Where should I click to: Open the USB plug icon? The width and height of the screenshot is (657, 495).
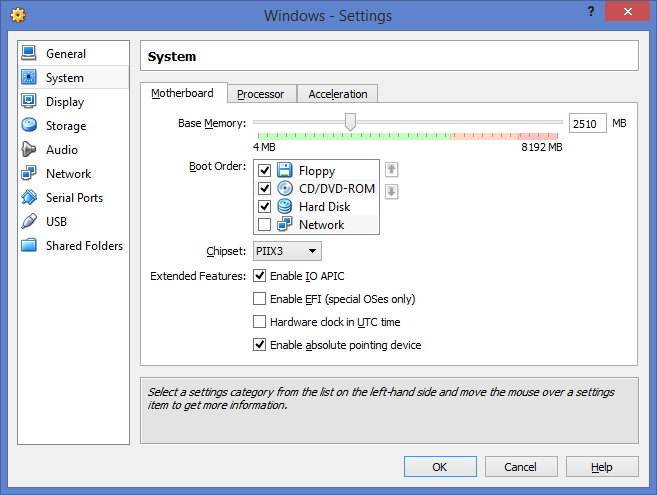click(x=29, y=221)
